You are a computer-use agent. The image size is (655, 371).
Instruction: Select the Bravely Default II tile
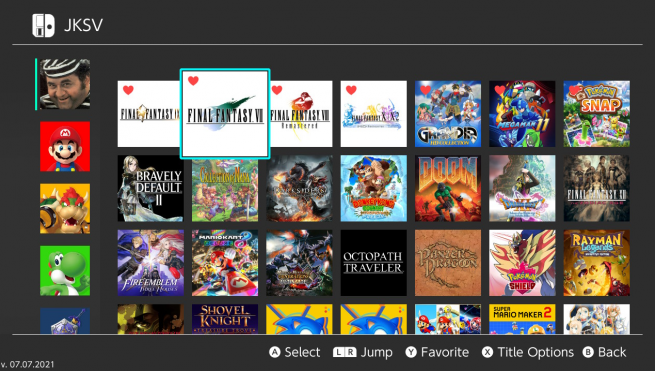(150, 188)
